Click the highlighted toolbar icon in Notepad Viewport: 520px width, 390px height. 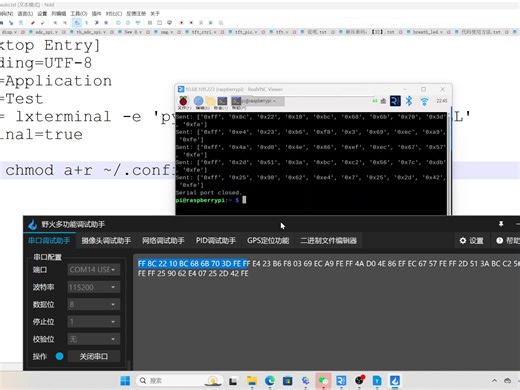coord(77,23)
